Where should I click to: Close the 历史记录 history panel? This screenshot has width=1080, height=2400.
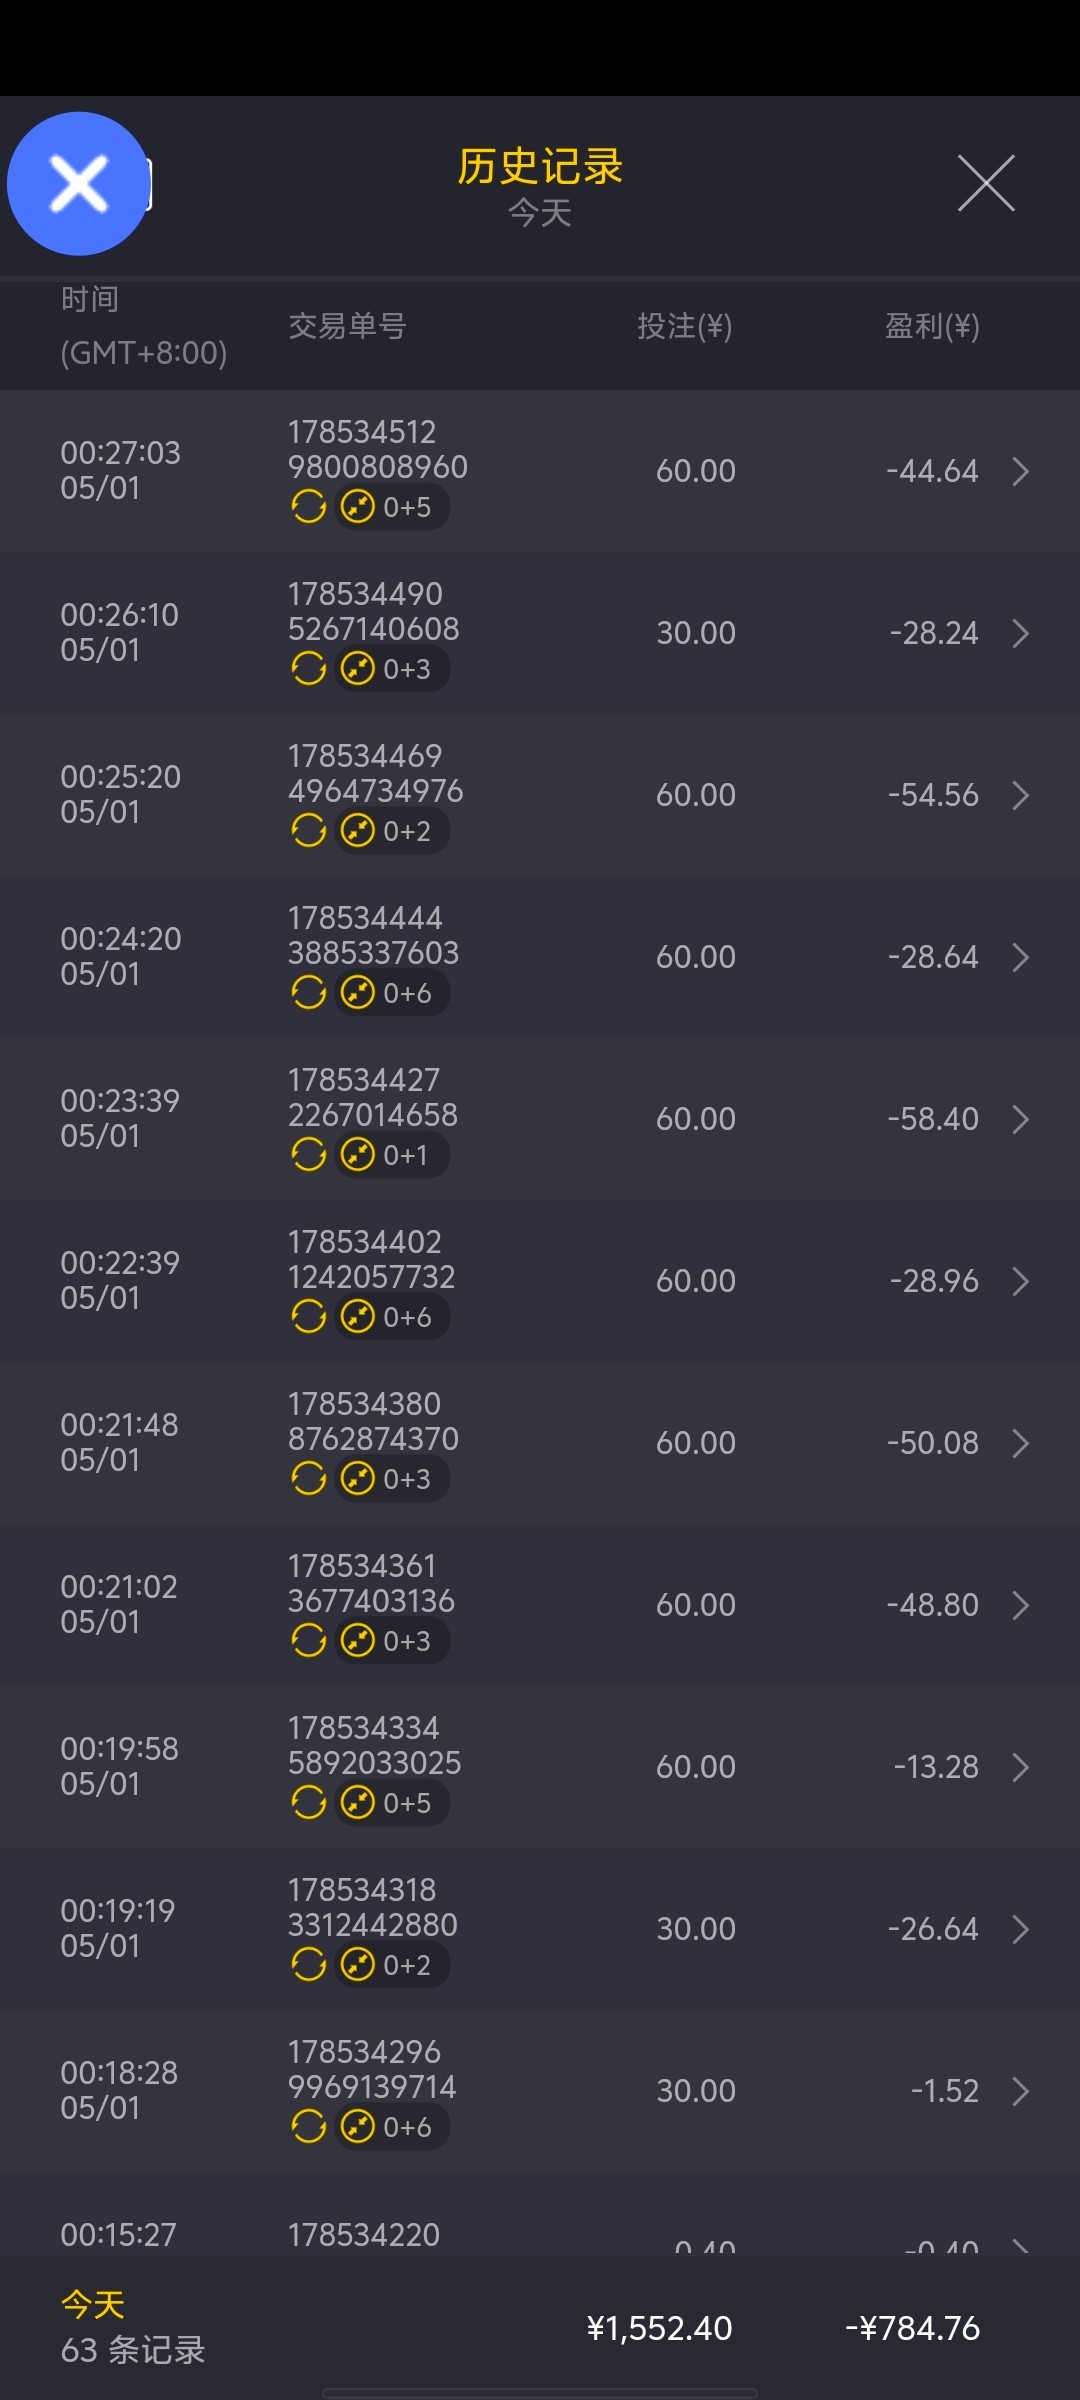[x=986, y=183]
